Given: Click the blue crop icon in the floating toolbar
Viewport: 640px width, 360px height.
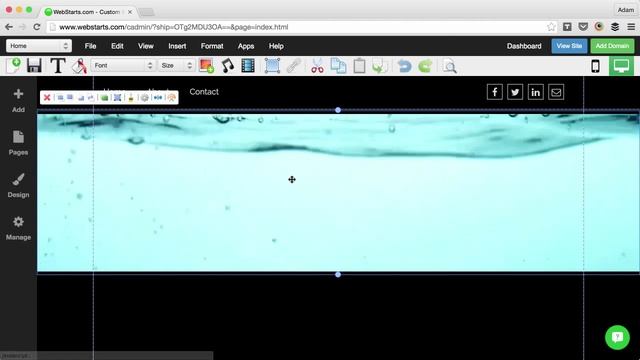Looking at the screenshot, I should [x=118, y=98].
